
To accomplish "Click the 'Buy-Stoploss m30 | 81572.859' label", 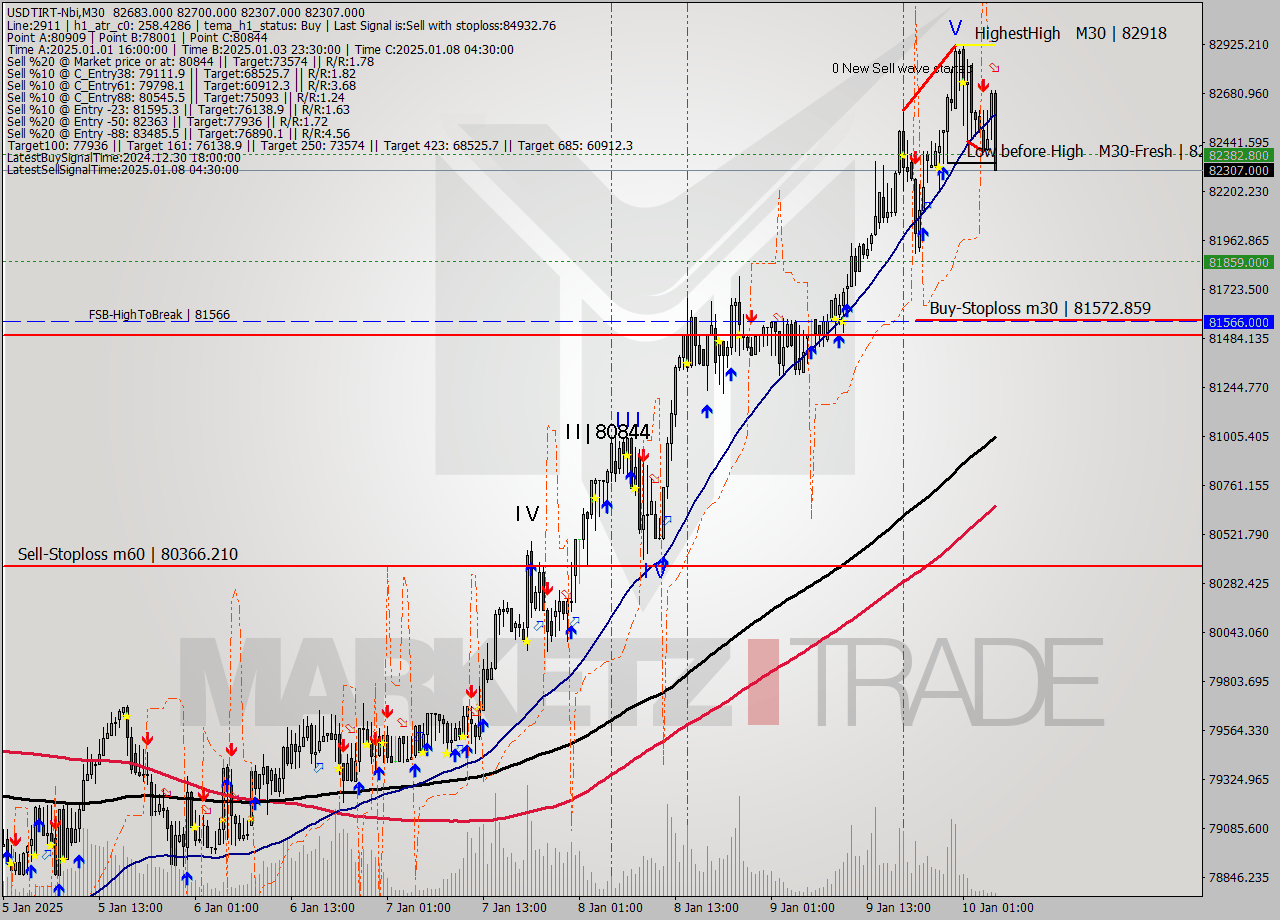I will coord(1040,309).
